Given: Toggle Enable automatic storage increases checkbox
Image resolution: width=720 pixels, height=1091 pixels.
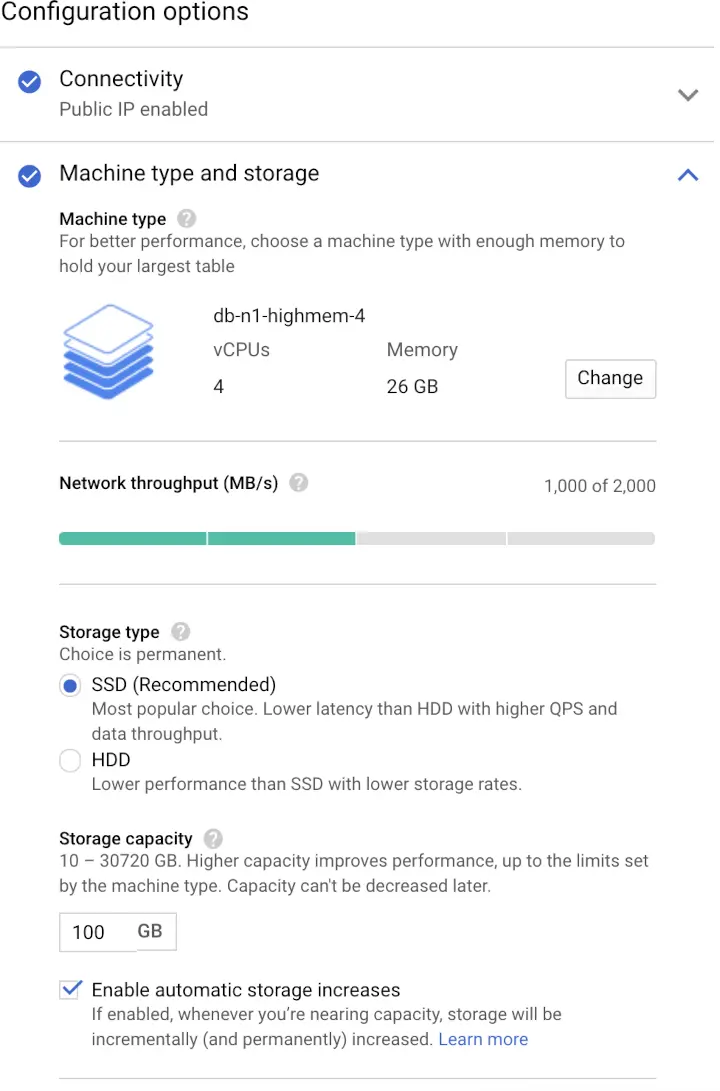Looking at the screenshot, I should 71,990.
